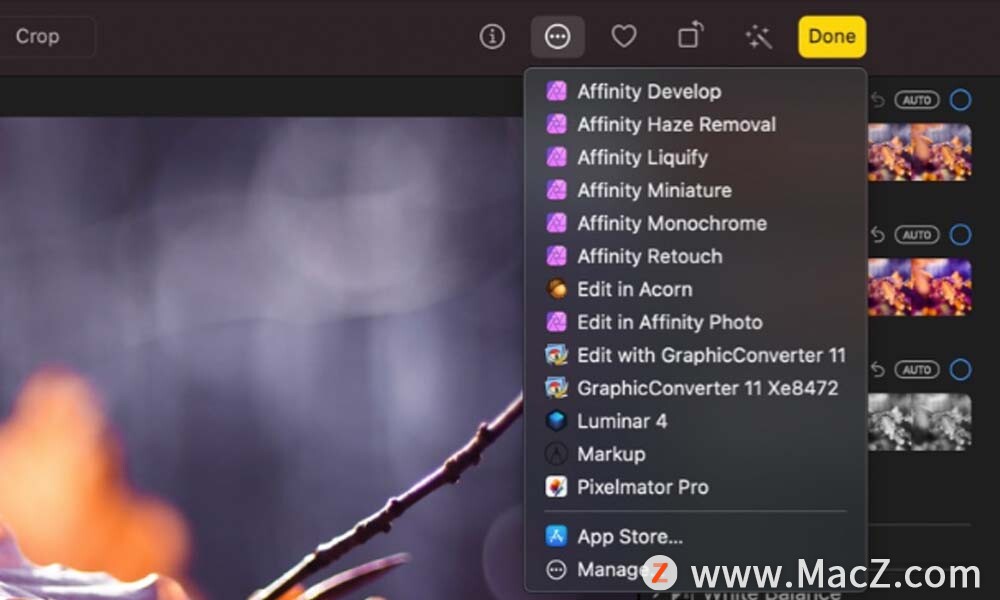Click the photo being edited
Image resolution: width=1000 pixels, height=600 pixels.
click(x=261, y=358)
